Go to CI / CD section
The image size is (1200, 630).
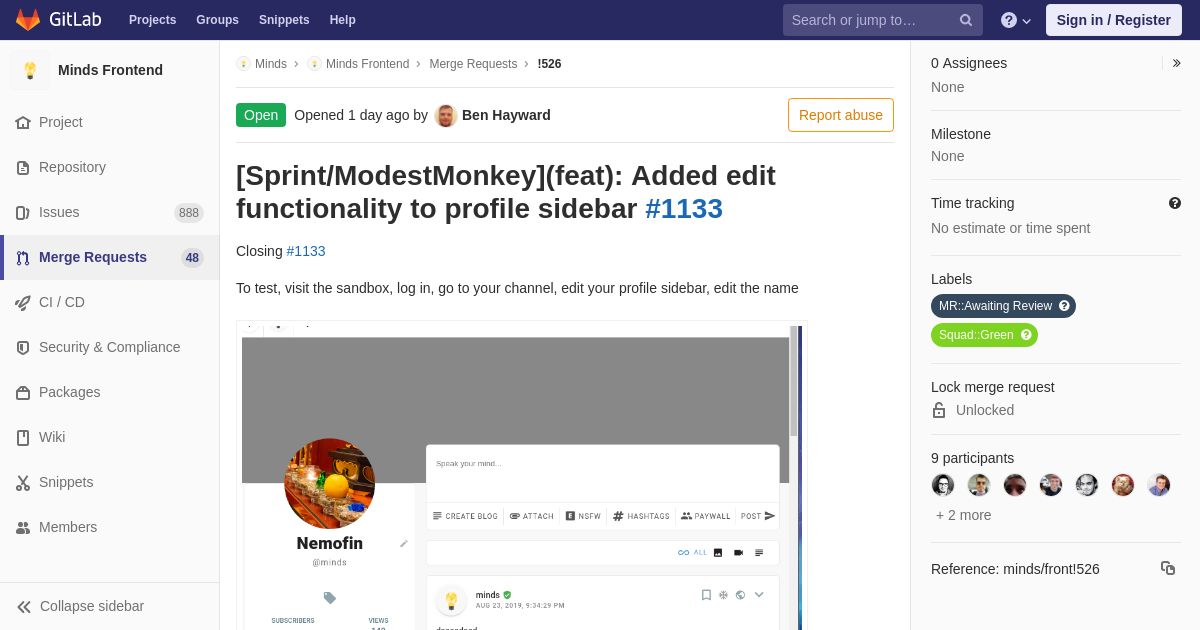[x=62, y=302]
